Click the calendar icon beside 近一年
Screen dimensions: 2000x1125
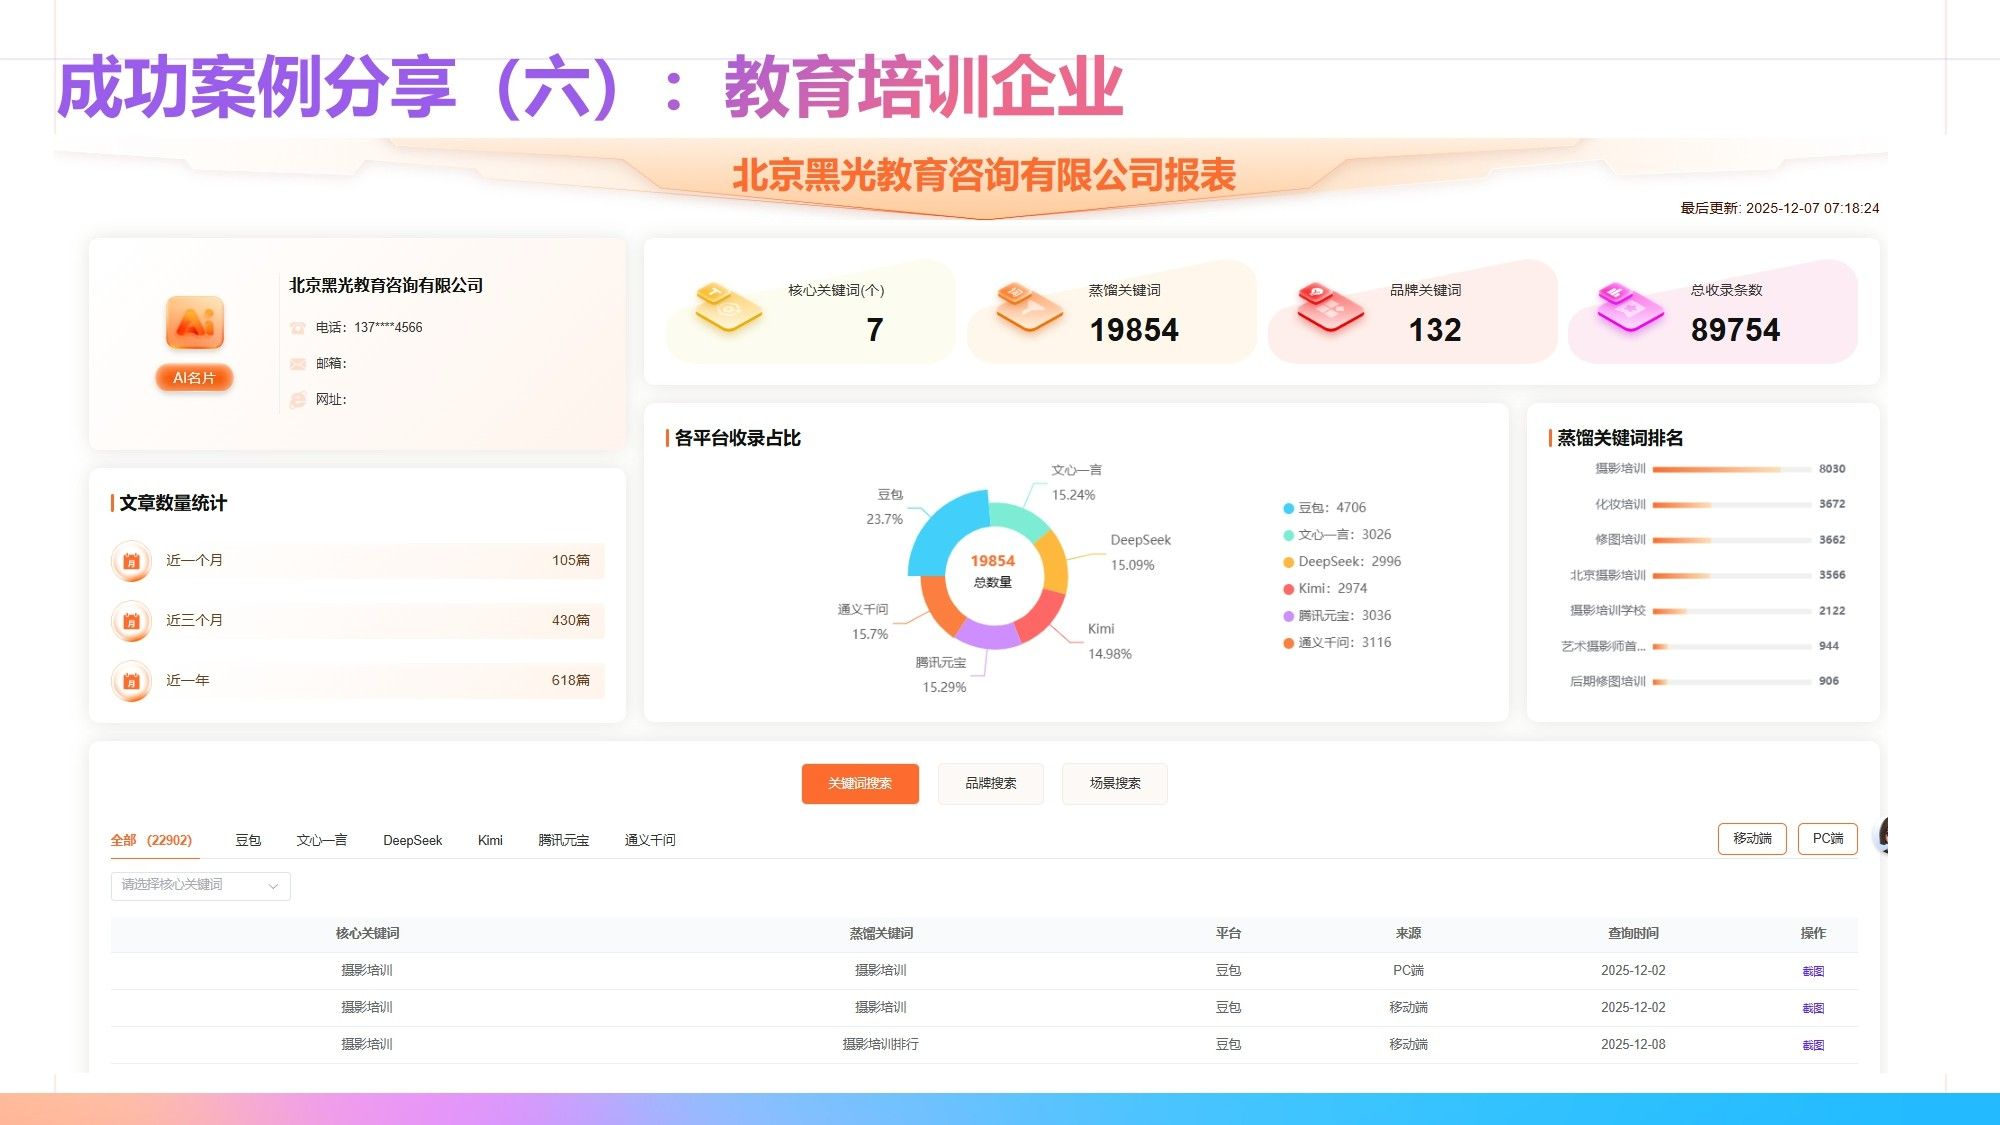tap(131, 681)
